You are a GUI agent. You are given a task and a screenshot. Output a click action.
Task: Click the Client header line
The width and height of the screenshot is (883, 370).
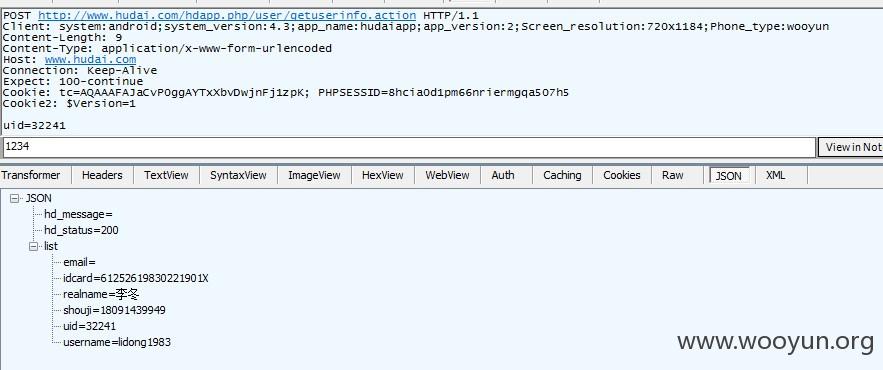pos(416,26)
